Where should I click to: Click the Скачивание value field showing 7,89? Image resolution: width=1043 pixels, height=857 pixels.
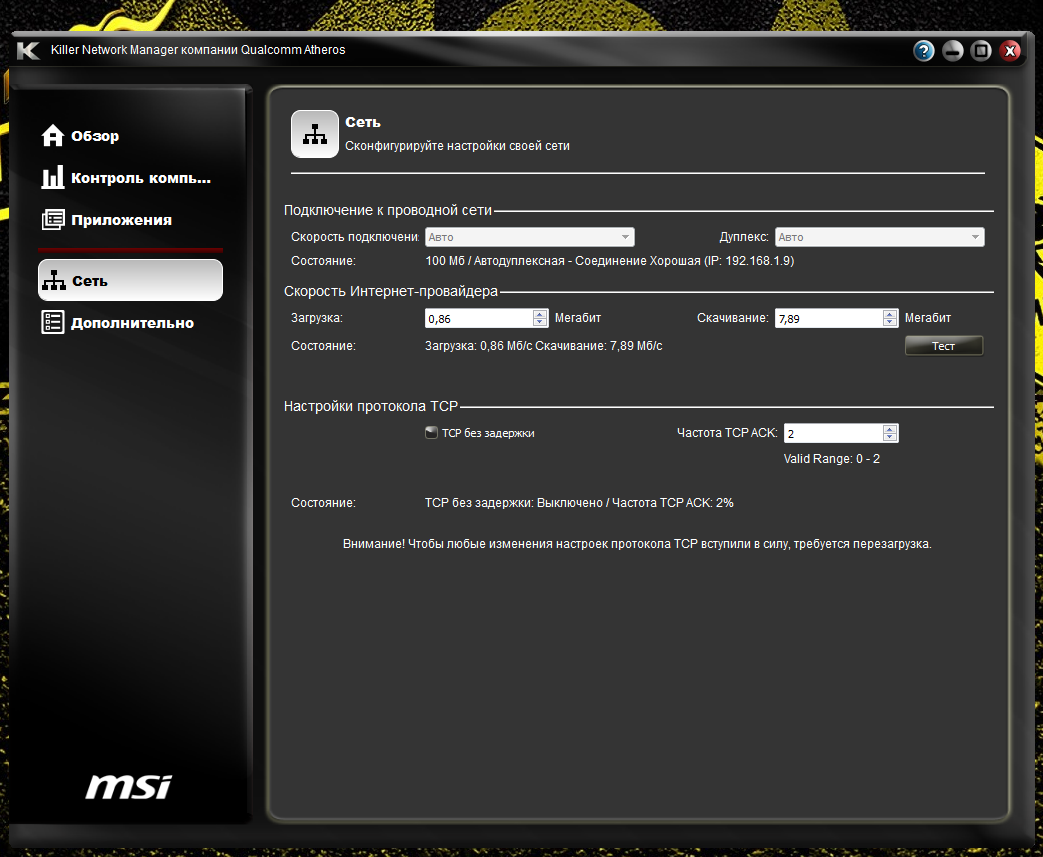tap(828, 318)
